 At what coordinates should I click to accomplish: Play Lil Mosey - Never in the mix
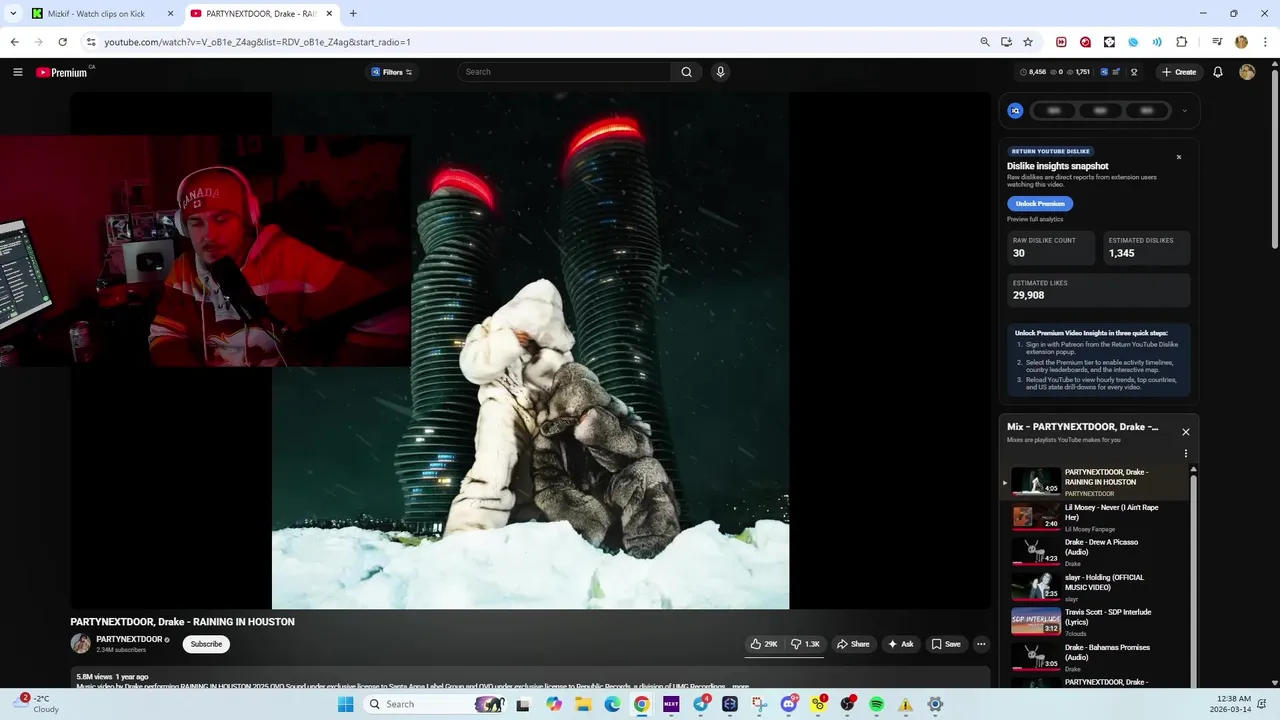1097,517
